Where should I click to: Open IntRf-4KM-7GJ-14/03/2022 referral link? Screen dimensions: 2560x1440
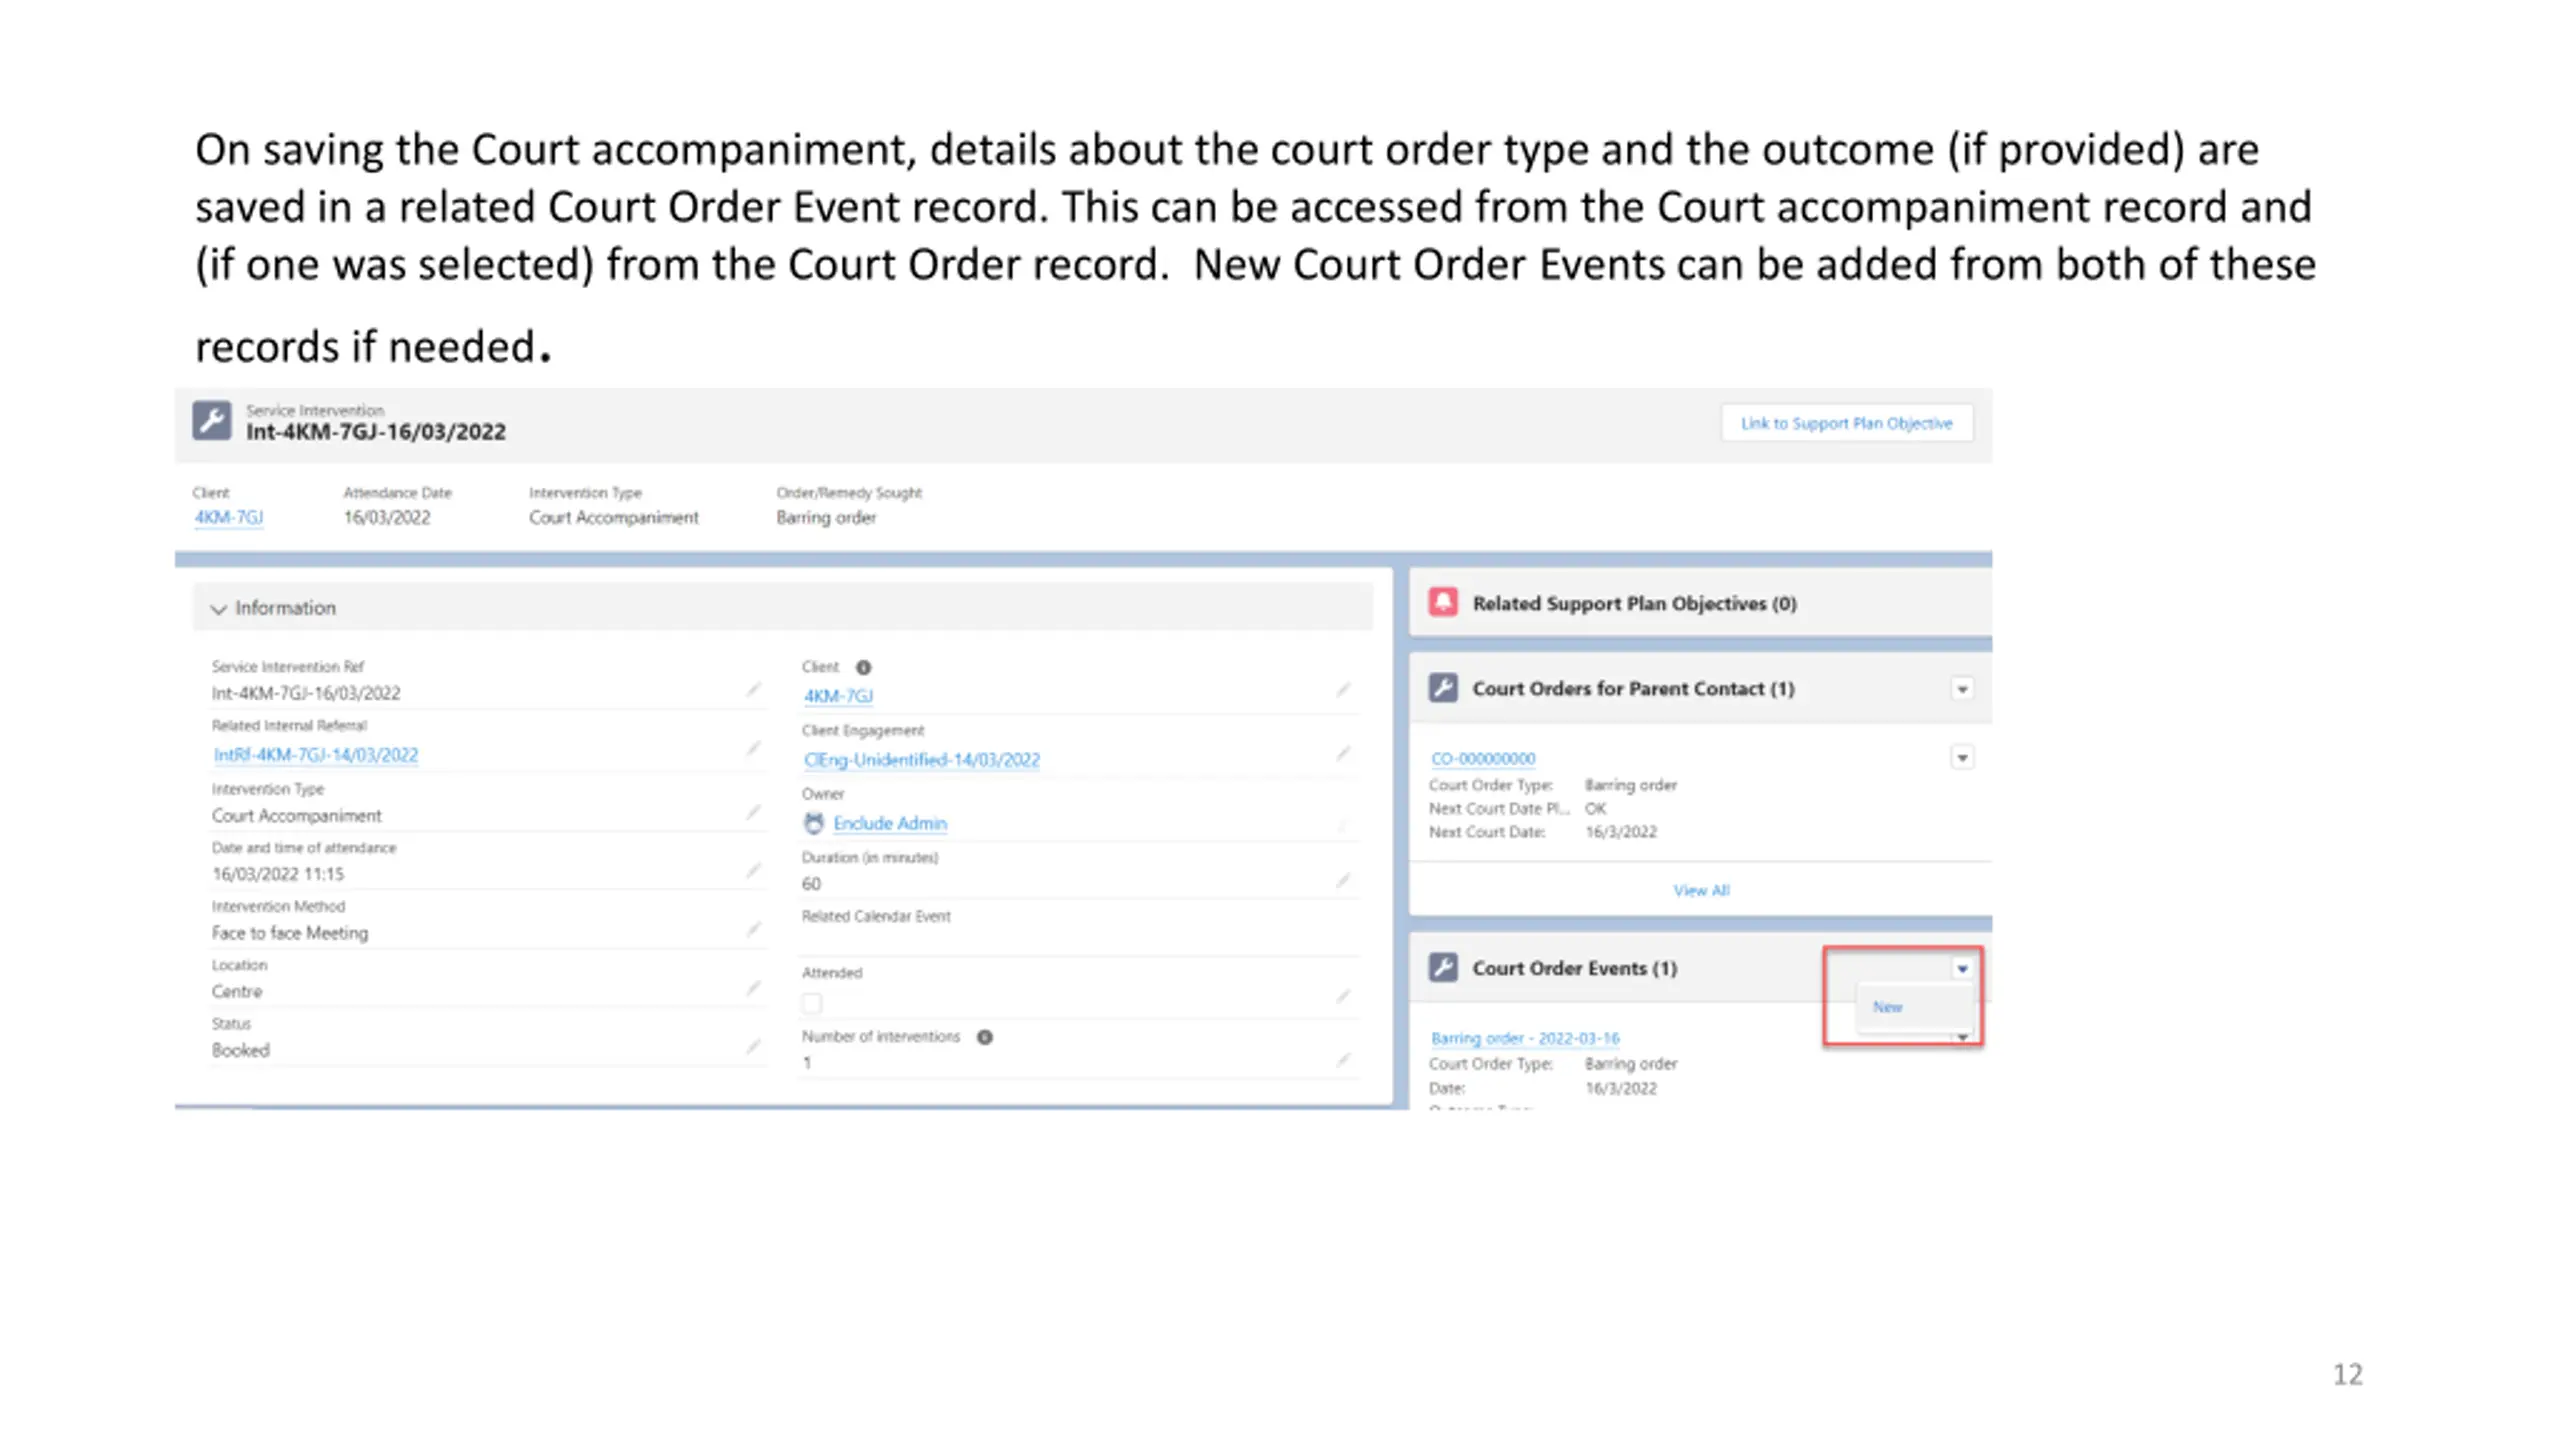(x=315, y=755)
